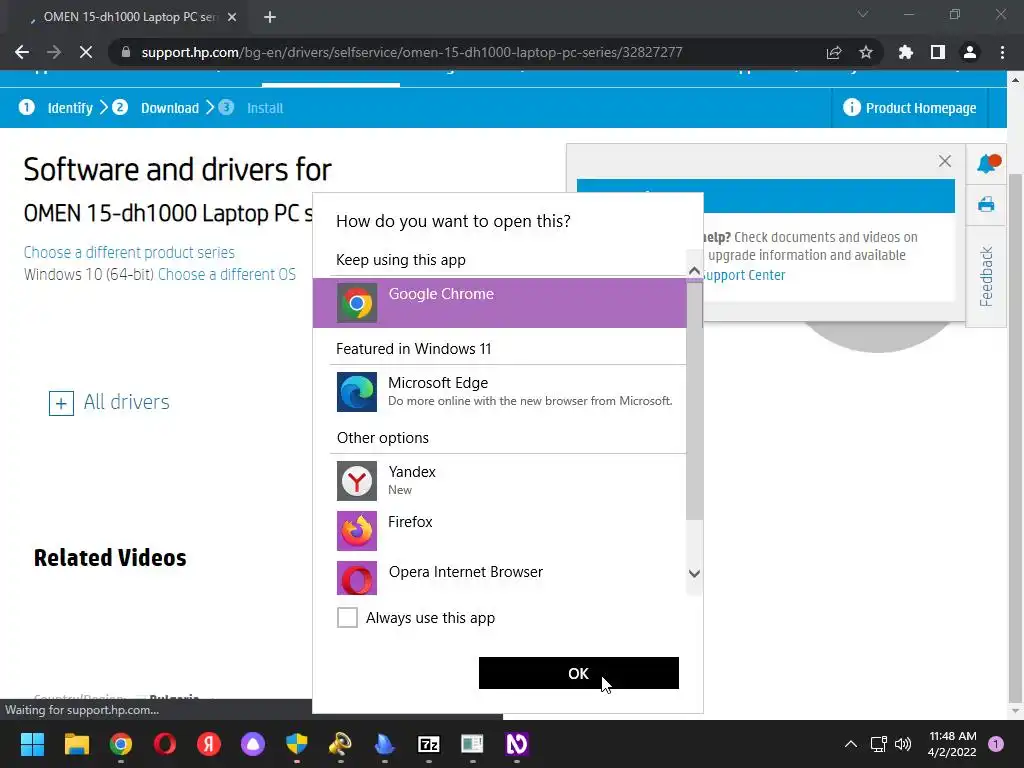
Task: Close the HP help popup panel
Action: (944, 161)
